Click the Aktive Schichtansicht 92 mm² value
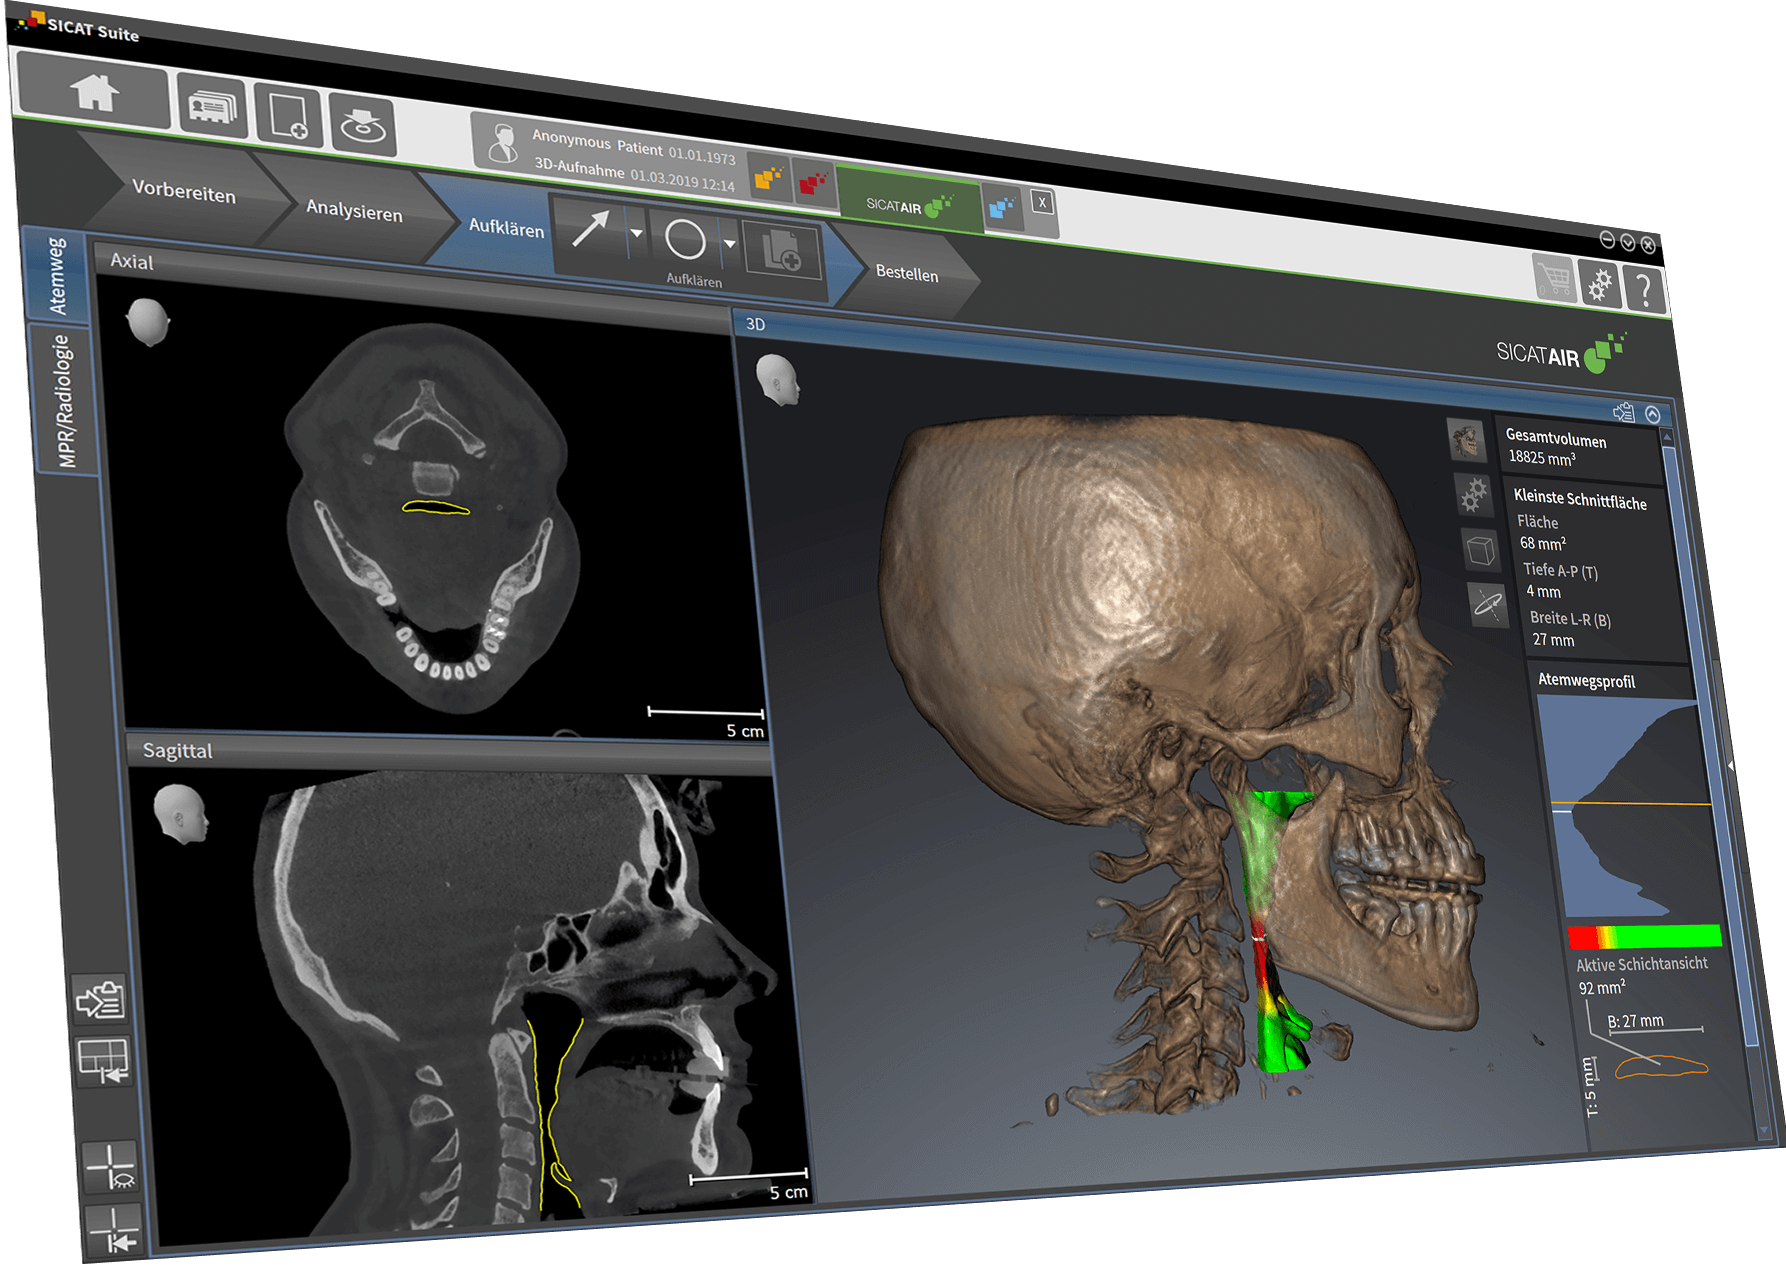This screenshot has width=1786, height=1266. 1602,987
